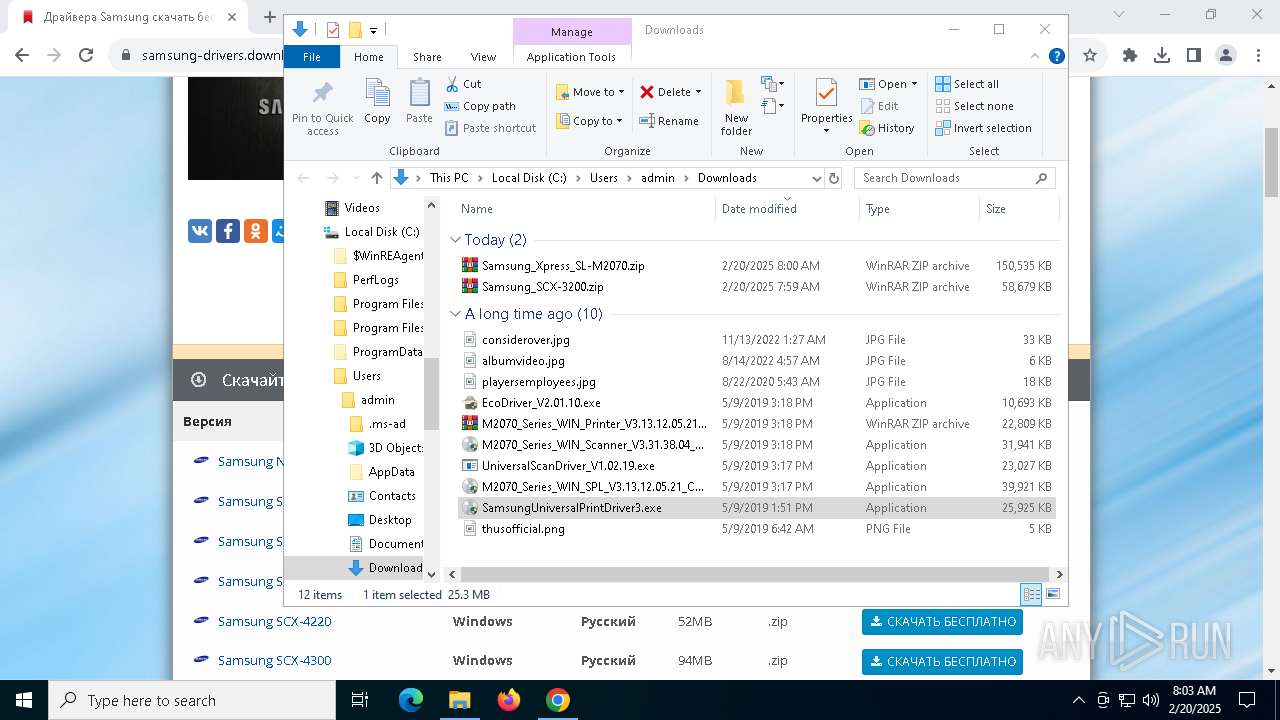The image size is (1280, 720).
Task: Click Copy path in Clipboard group
Action: (x=480, y=106)
